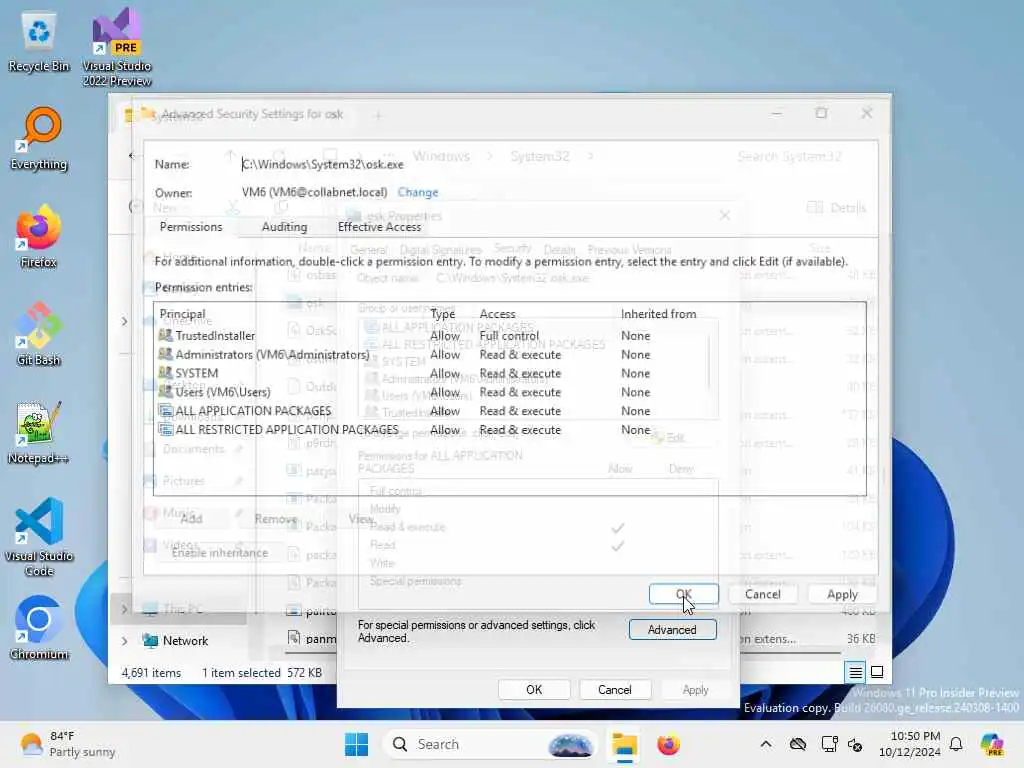
Task: Open the weather widget on taskbar
Action: 67,744
